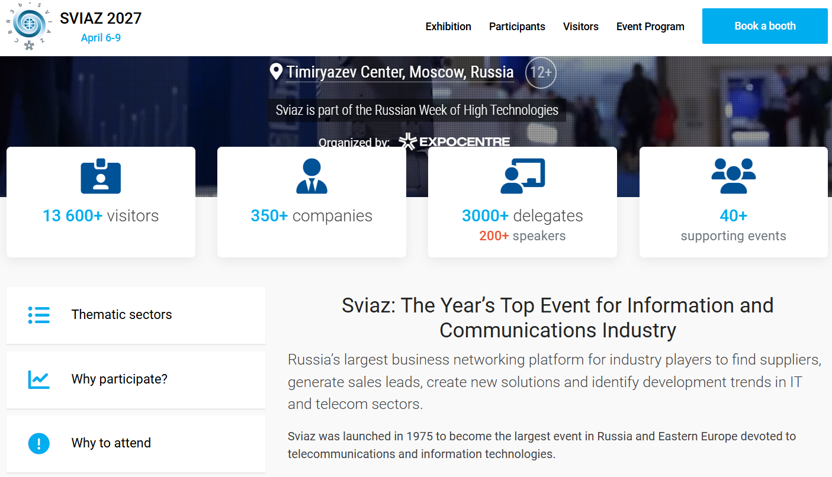Click the 200+ speakers text
Screen dimensions: 832x477
(x=522, y=236)
